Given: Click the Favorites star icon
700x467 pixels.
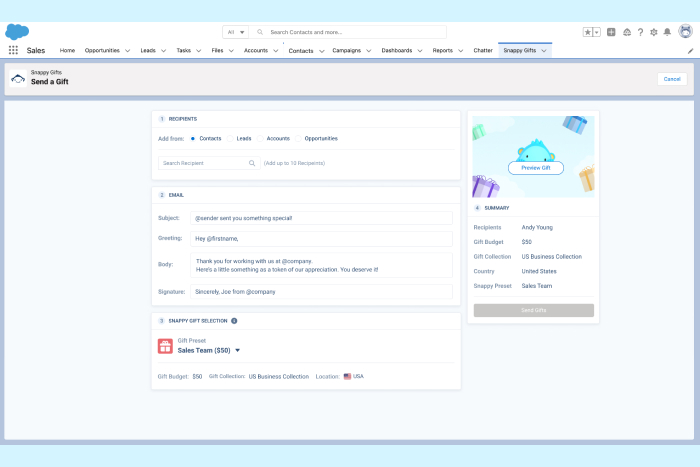Looking at the screenshot, I should [588, 32].
